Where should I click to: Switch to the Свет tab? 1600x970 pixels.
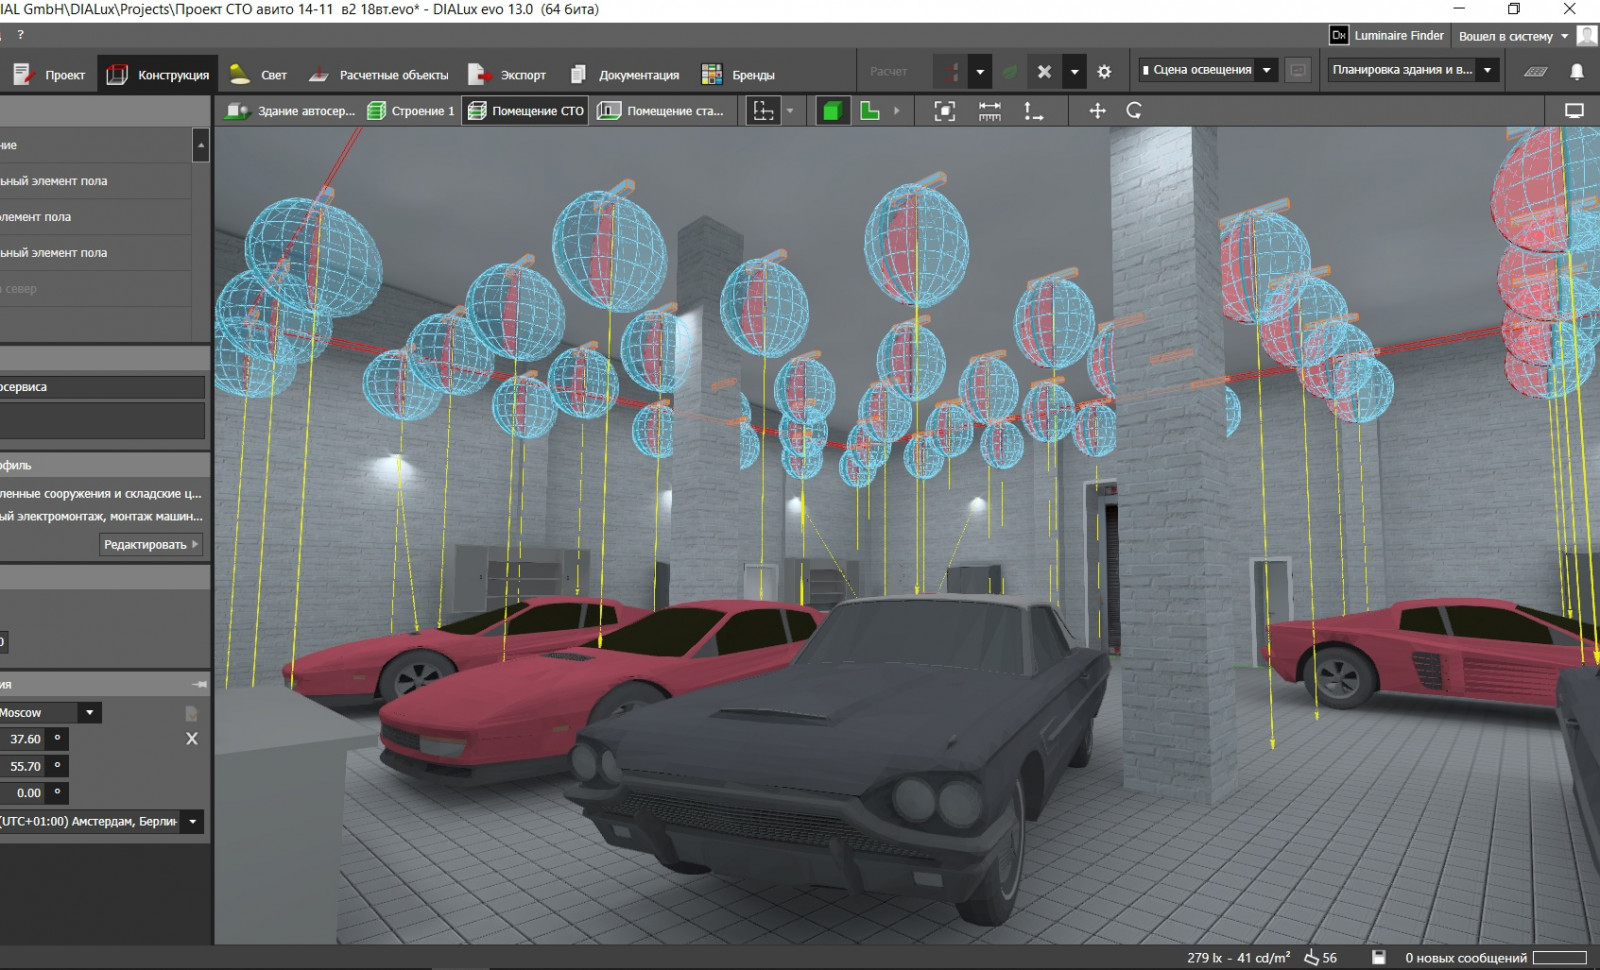click(x=259, y=75)
